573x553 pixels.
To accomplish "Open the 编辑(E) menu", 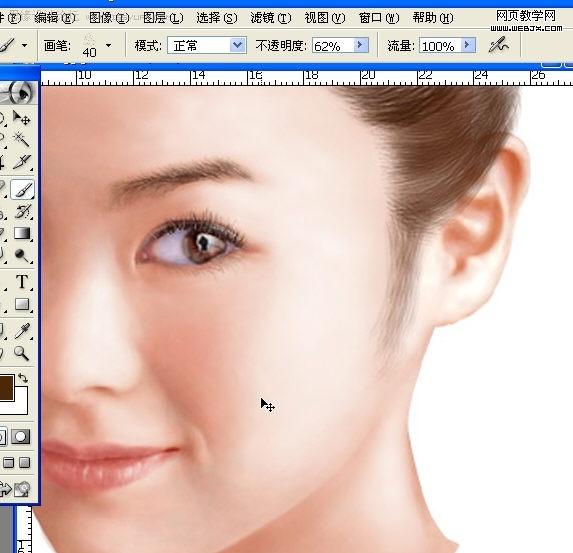I will (x=55, y=18).
